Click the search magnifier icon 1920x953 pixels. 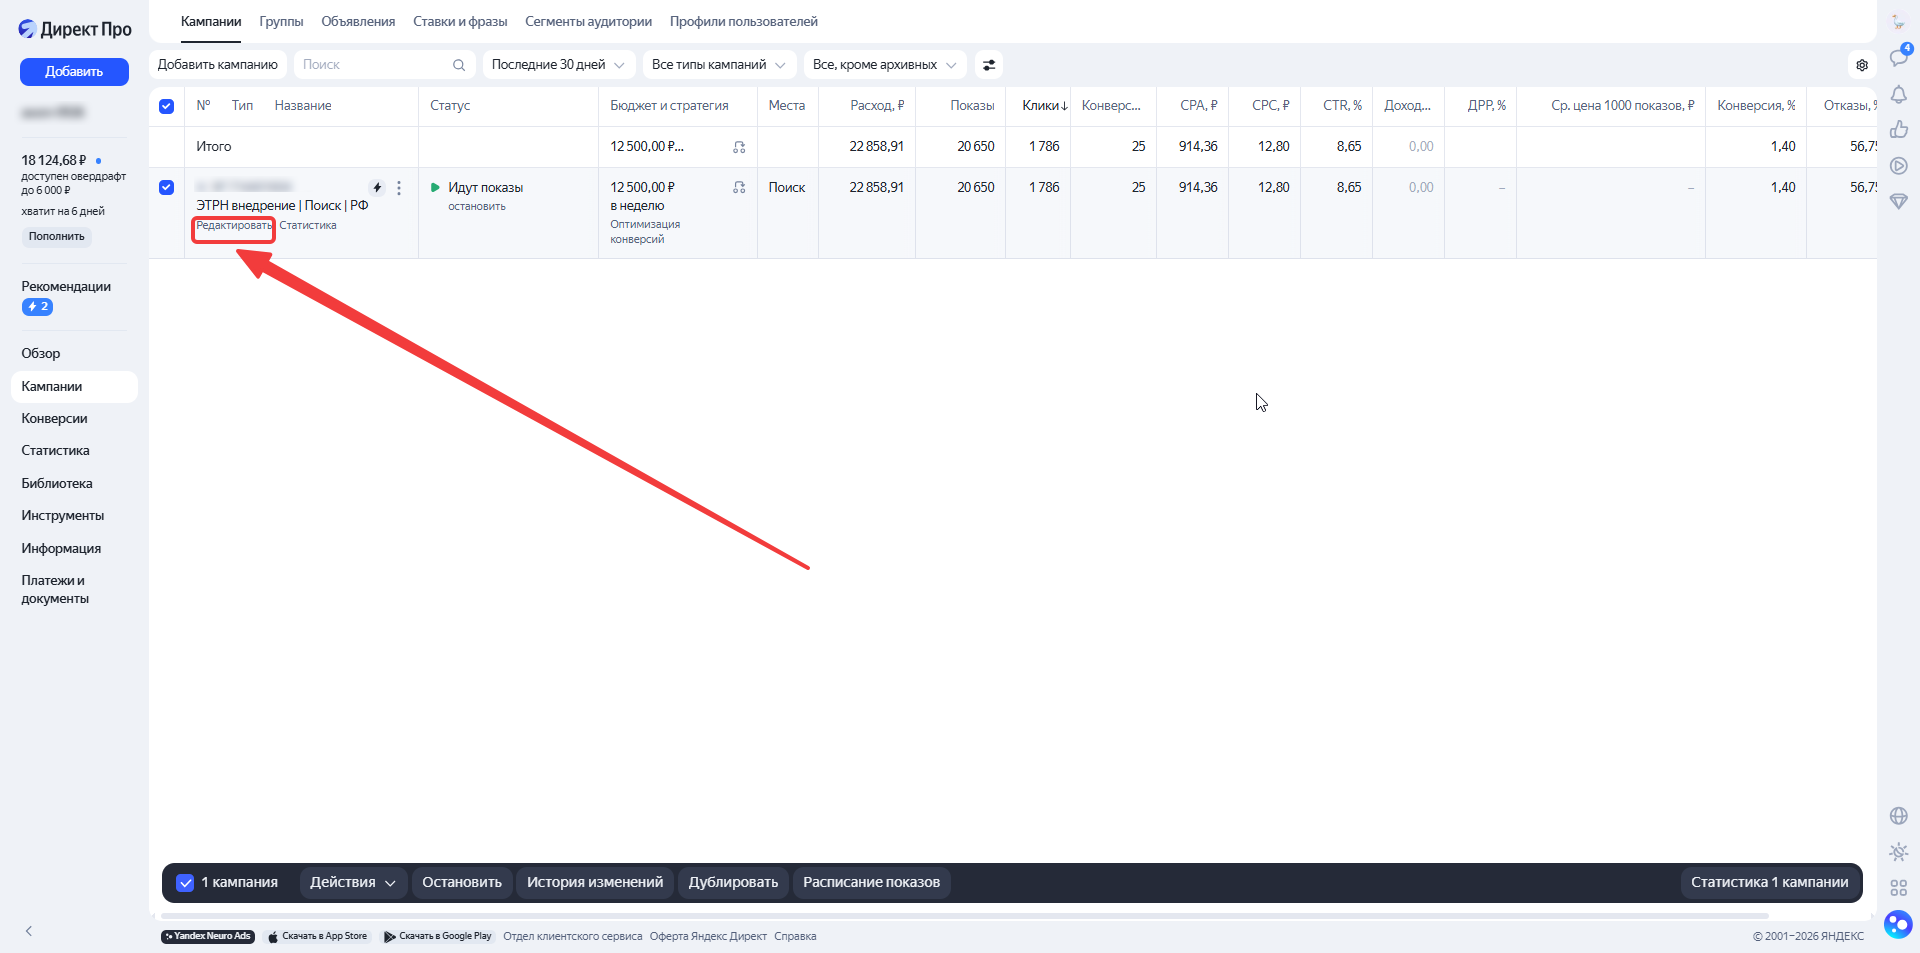coord(459,65)
